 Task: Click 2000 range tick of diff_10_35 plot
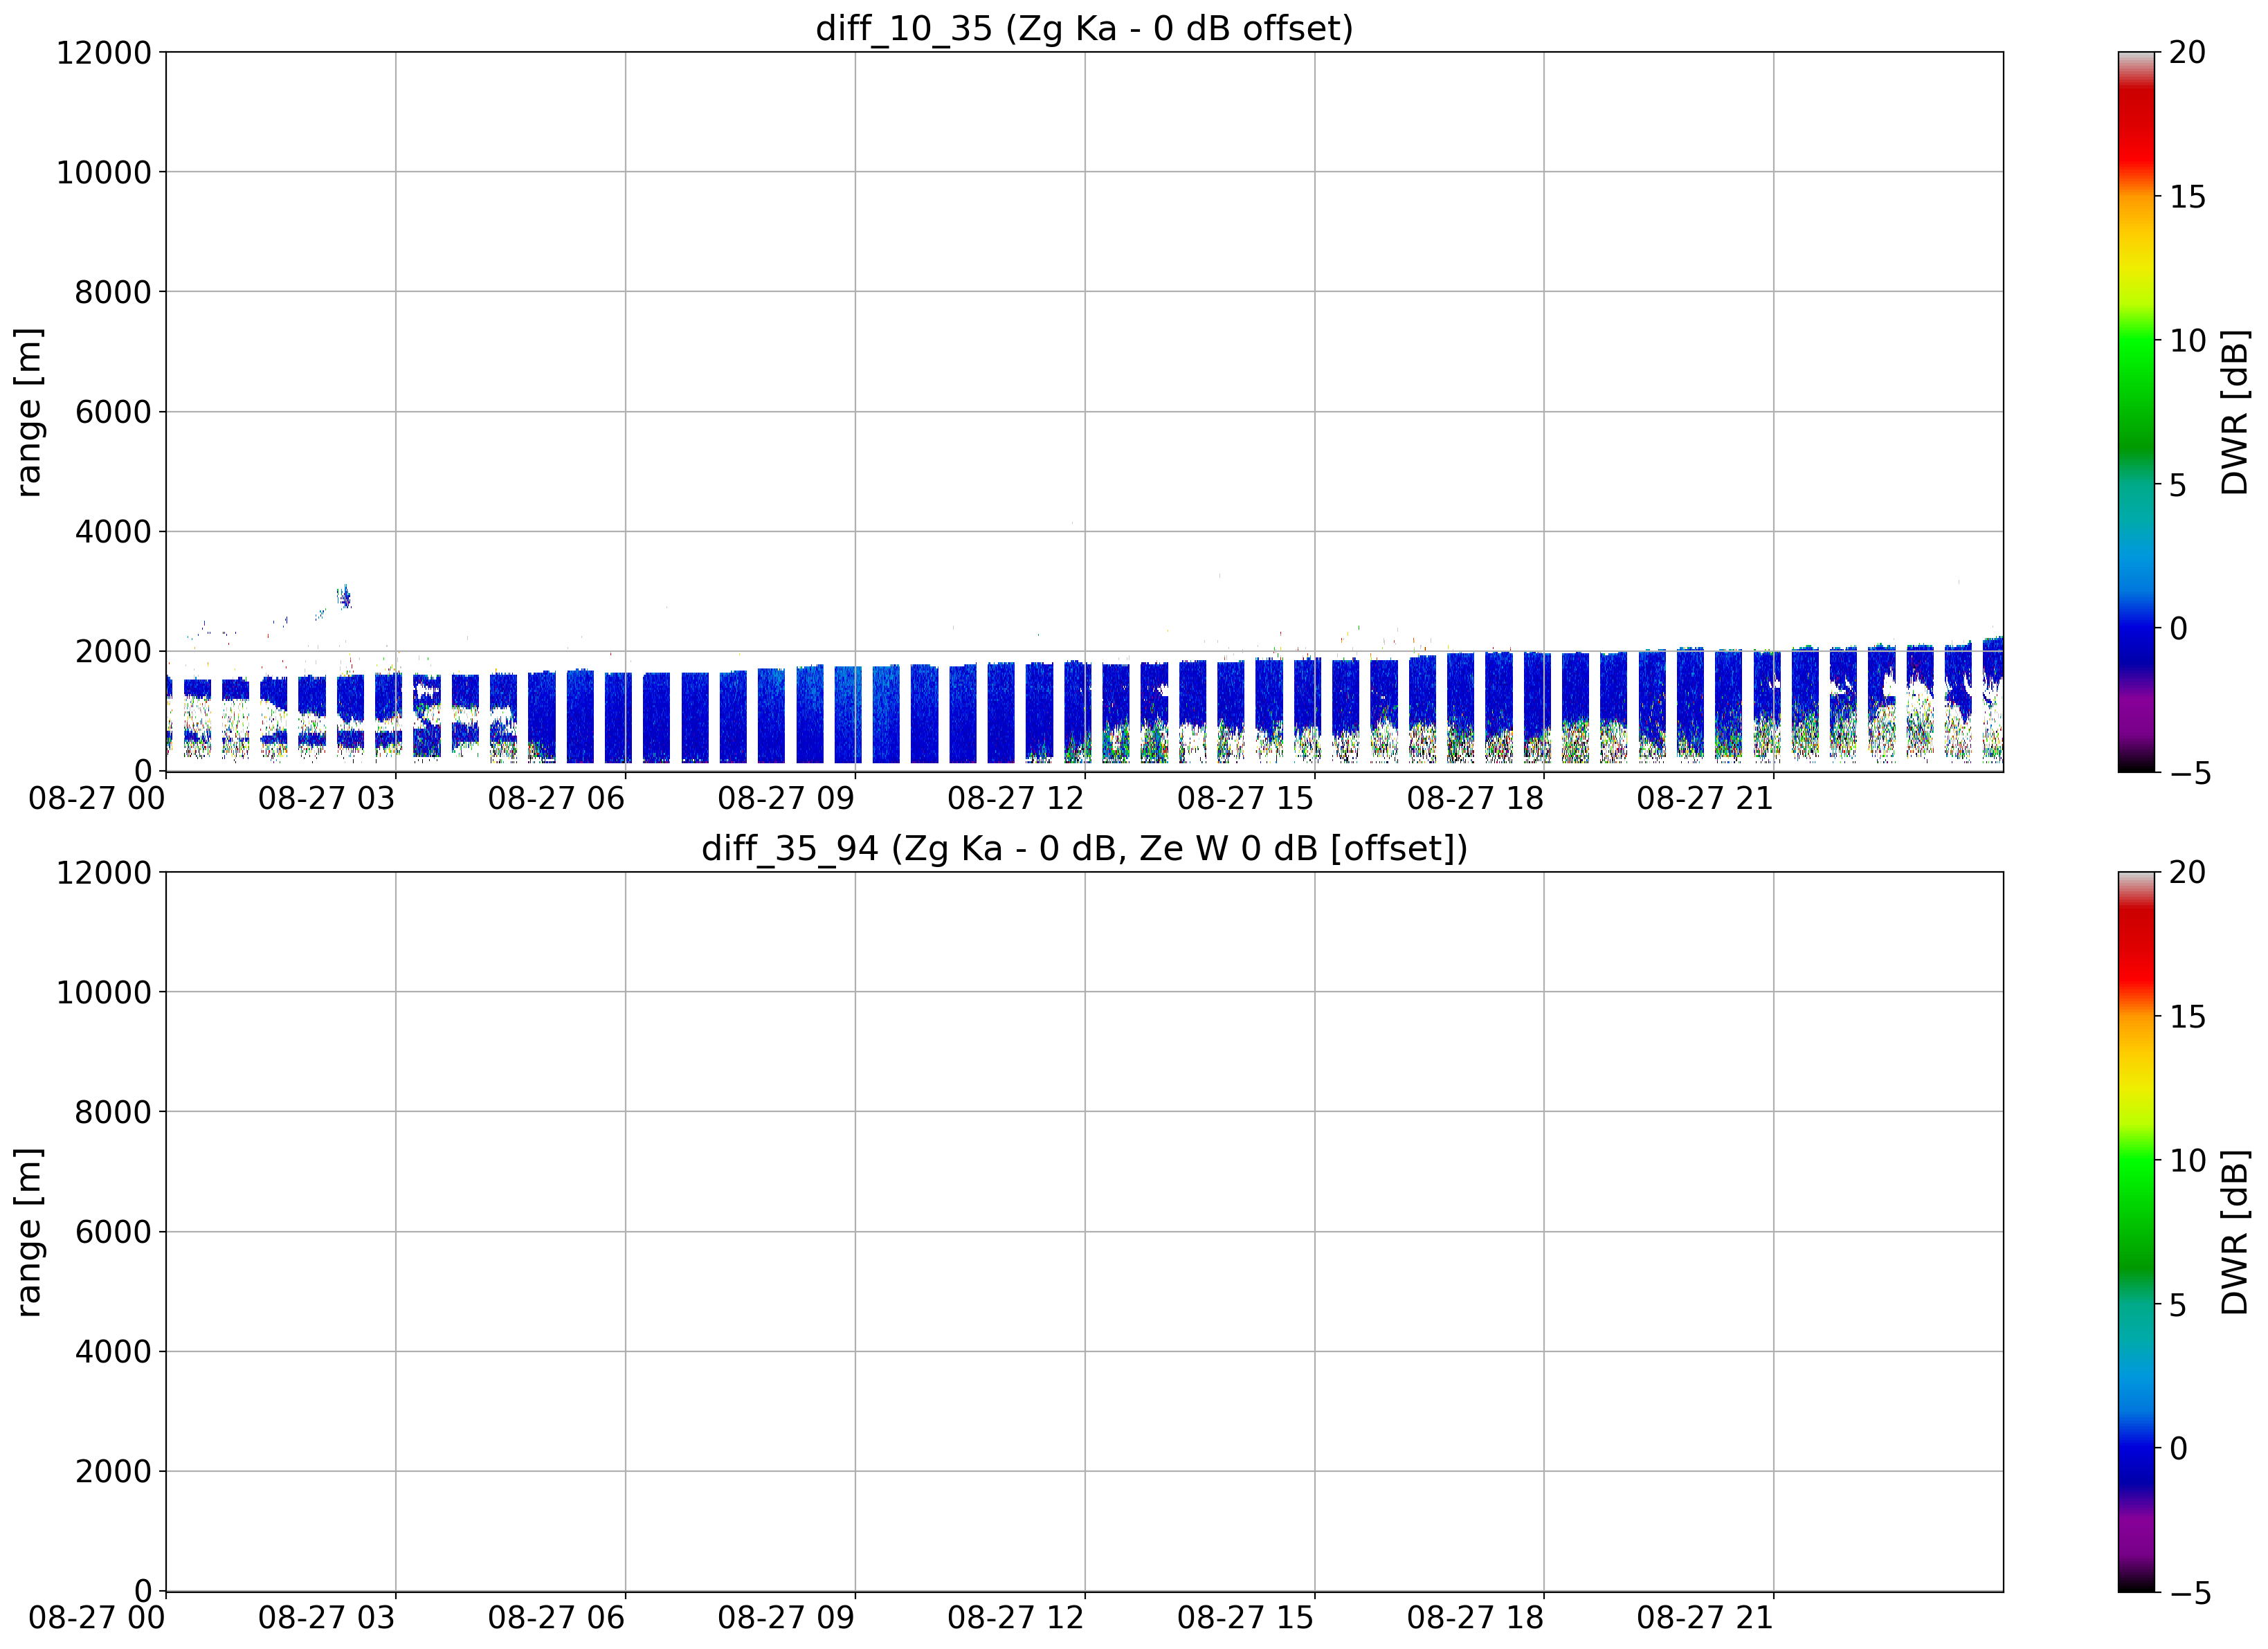113,651
